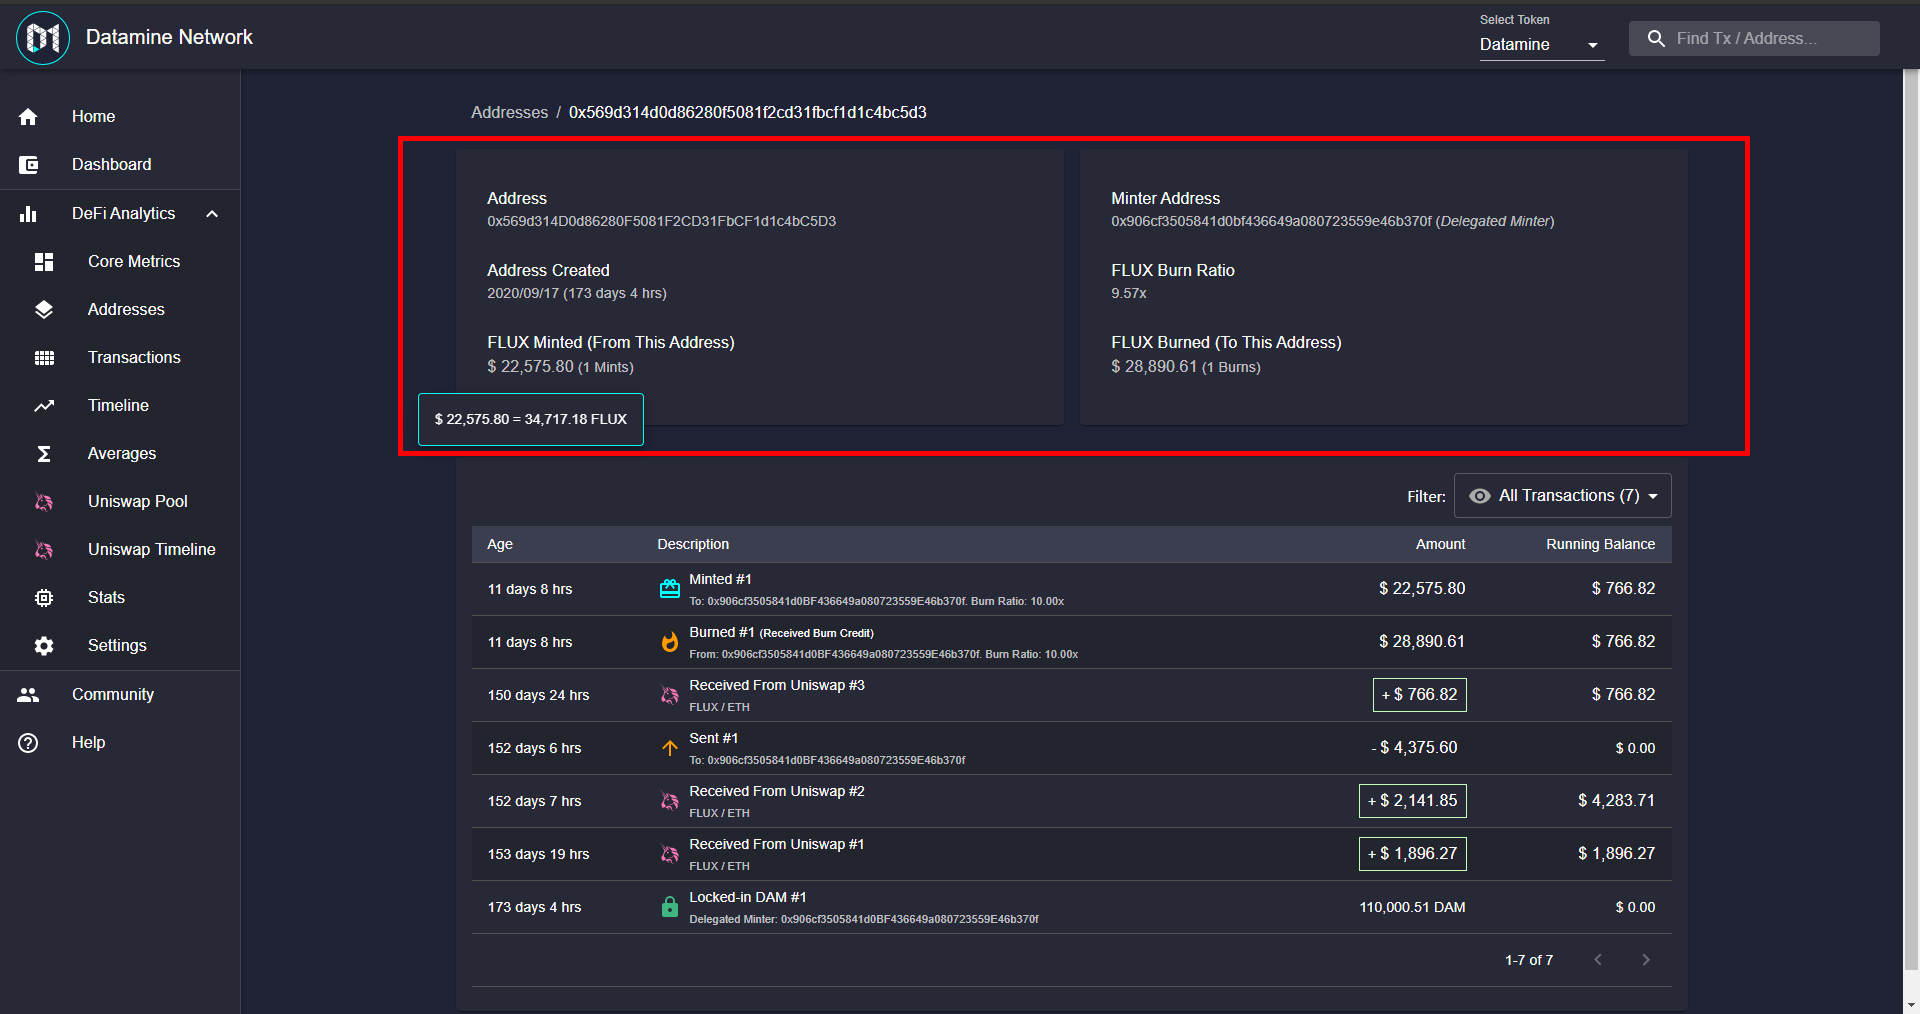Open the All Transactions (7) filter dropdown
Image resolution: width=1920 pixels, height=1014 pixels.
(x=1562, y=496)
